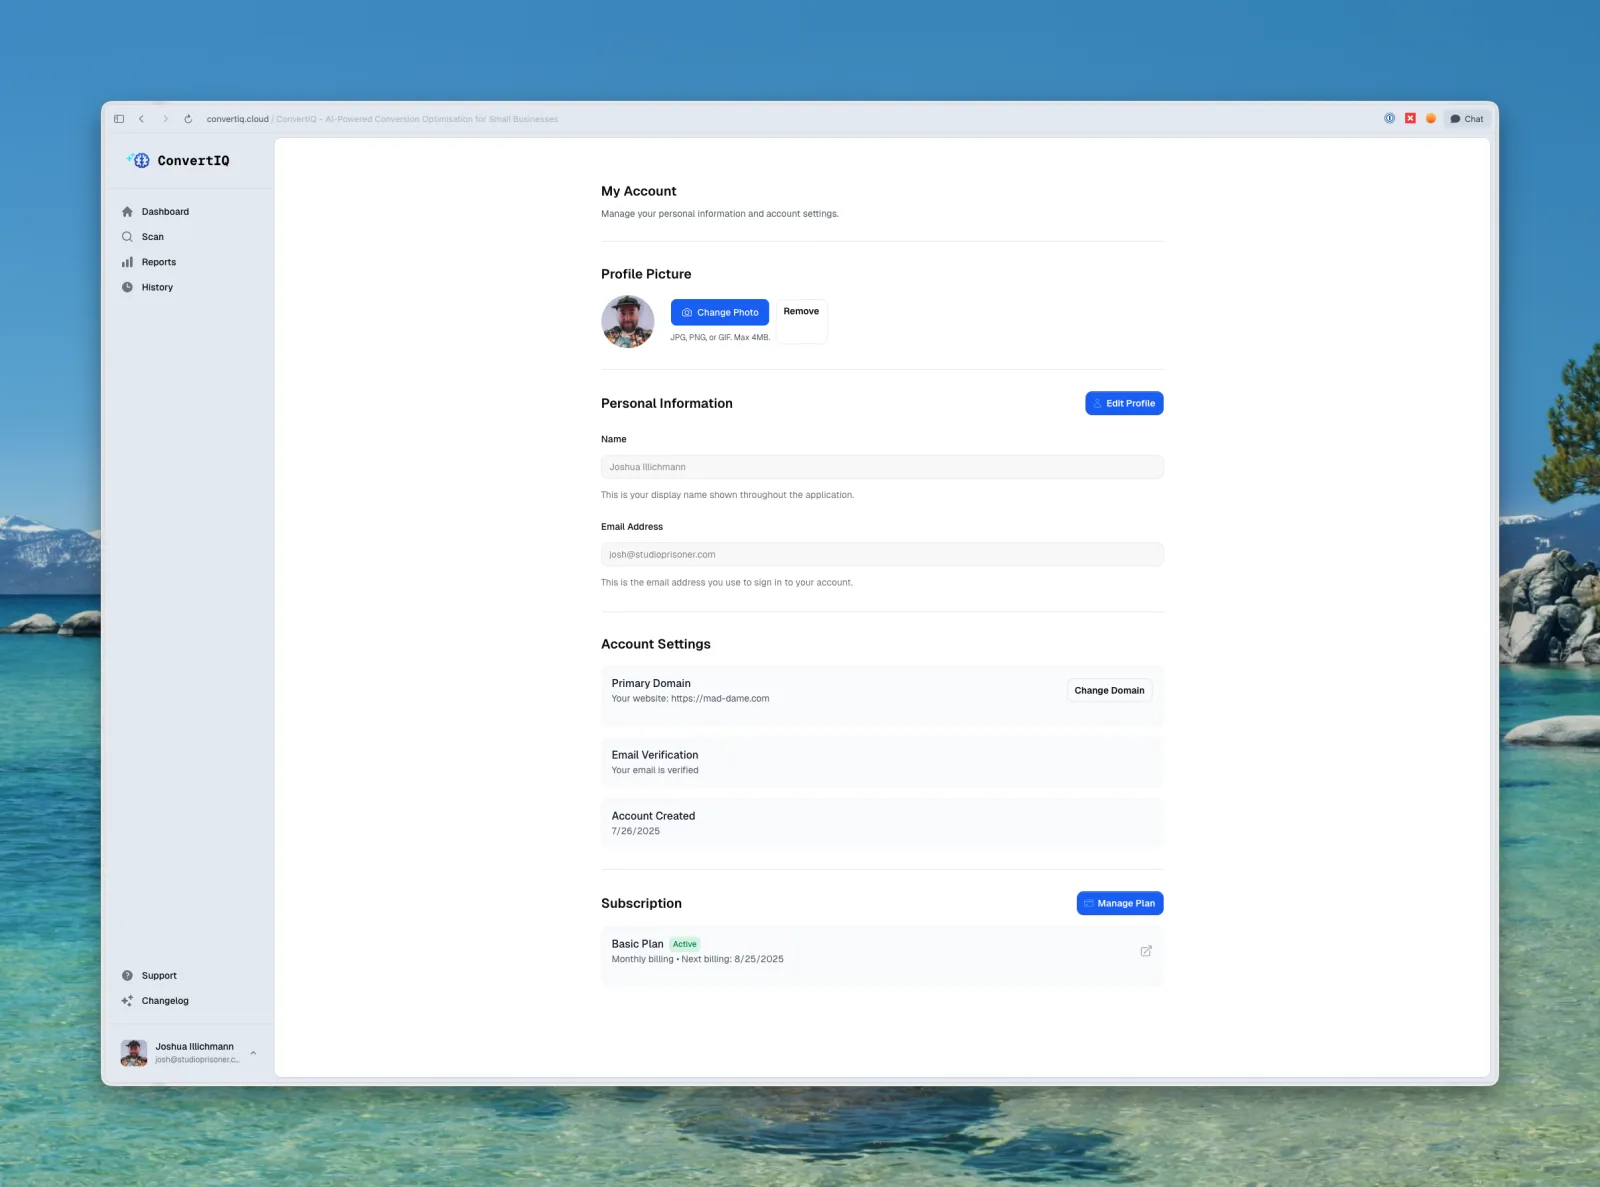This screenshot has width=1600, height=1187.
Task: Open Reports in the sidebar
Action: [158, 262]
